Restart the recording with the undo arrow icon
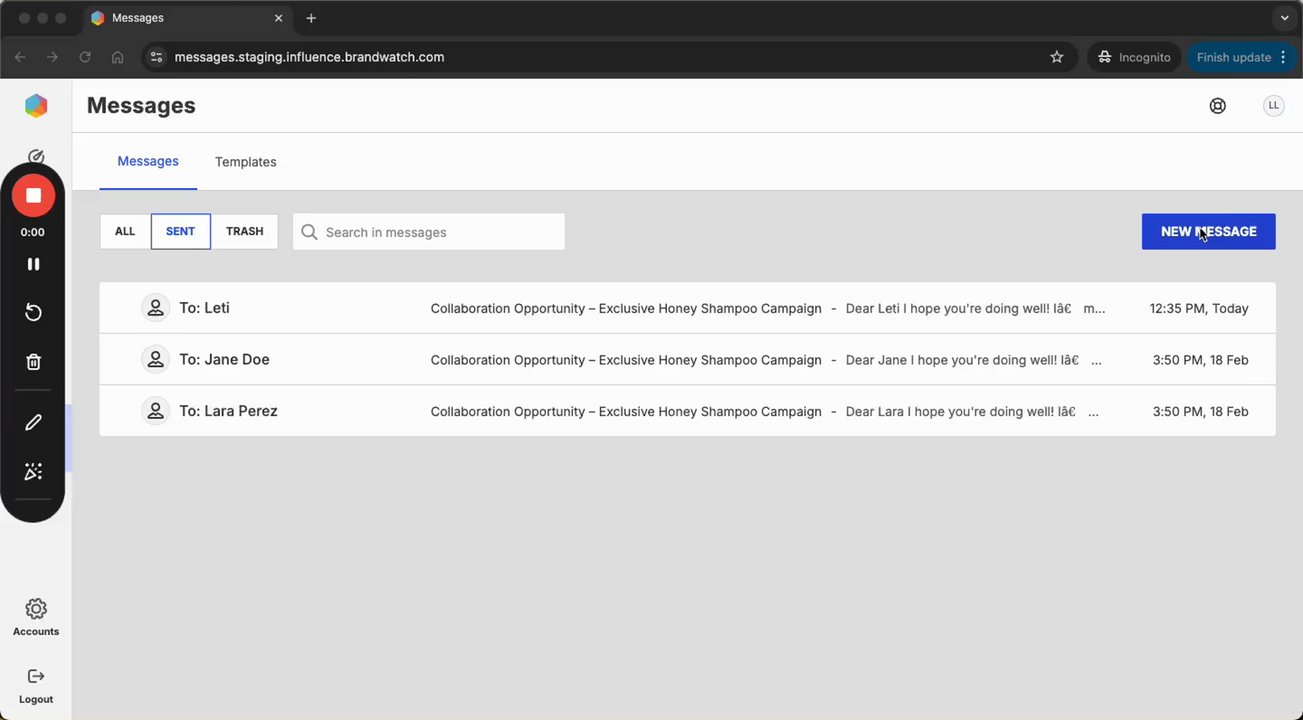This screenshot has width=1303, height=720. [33, 313]
